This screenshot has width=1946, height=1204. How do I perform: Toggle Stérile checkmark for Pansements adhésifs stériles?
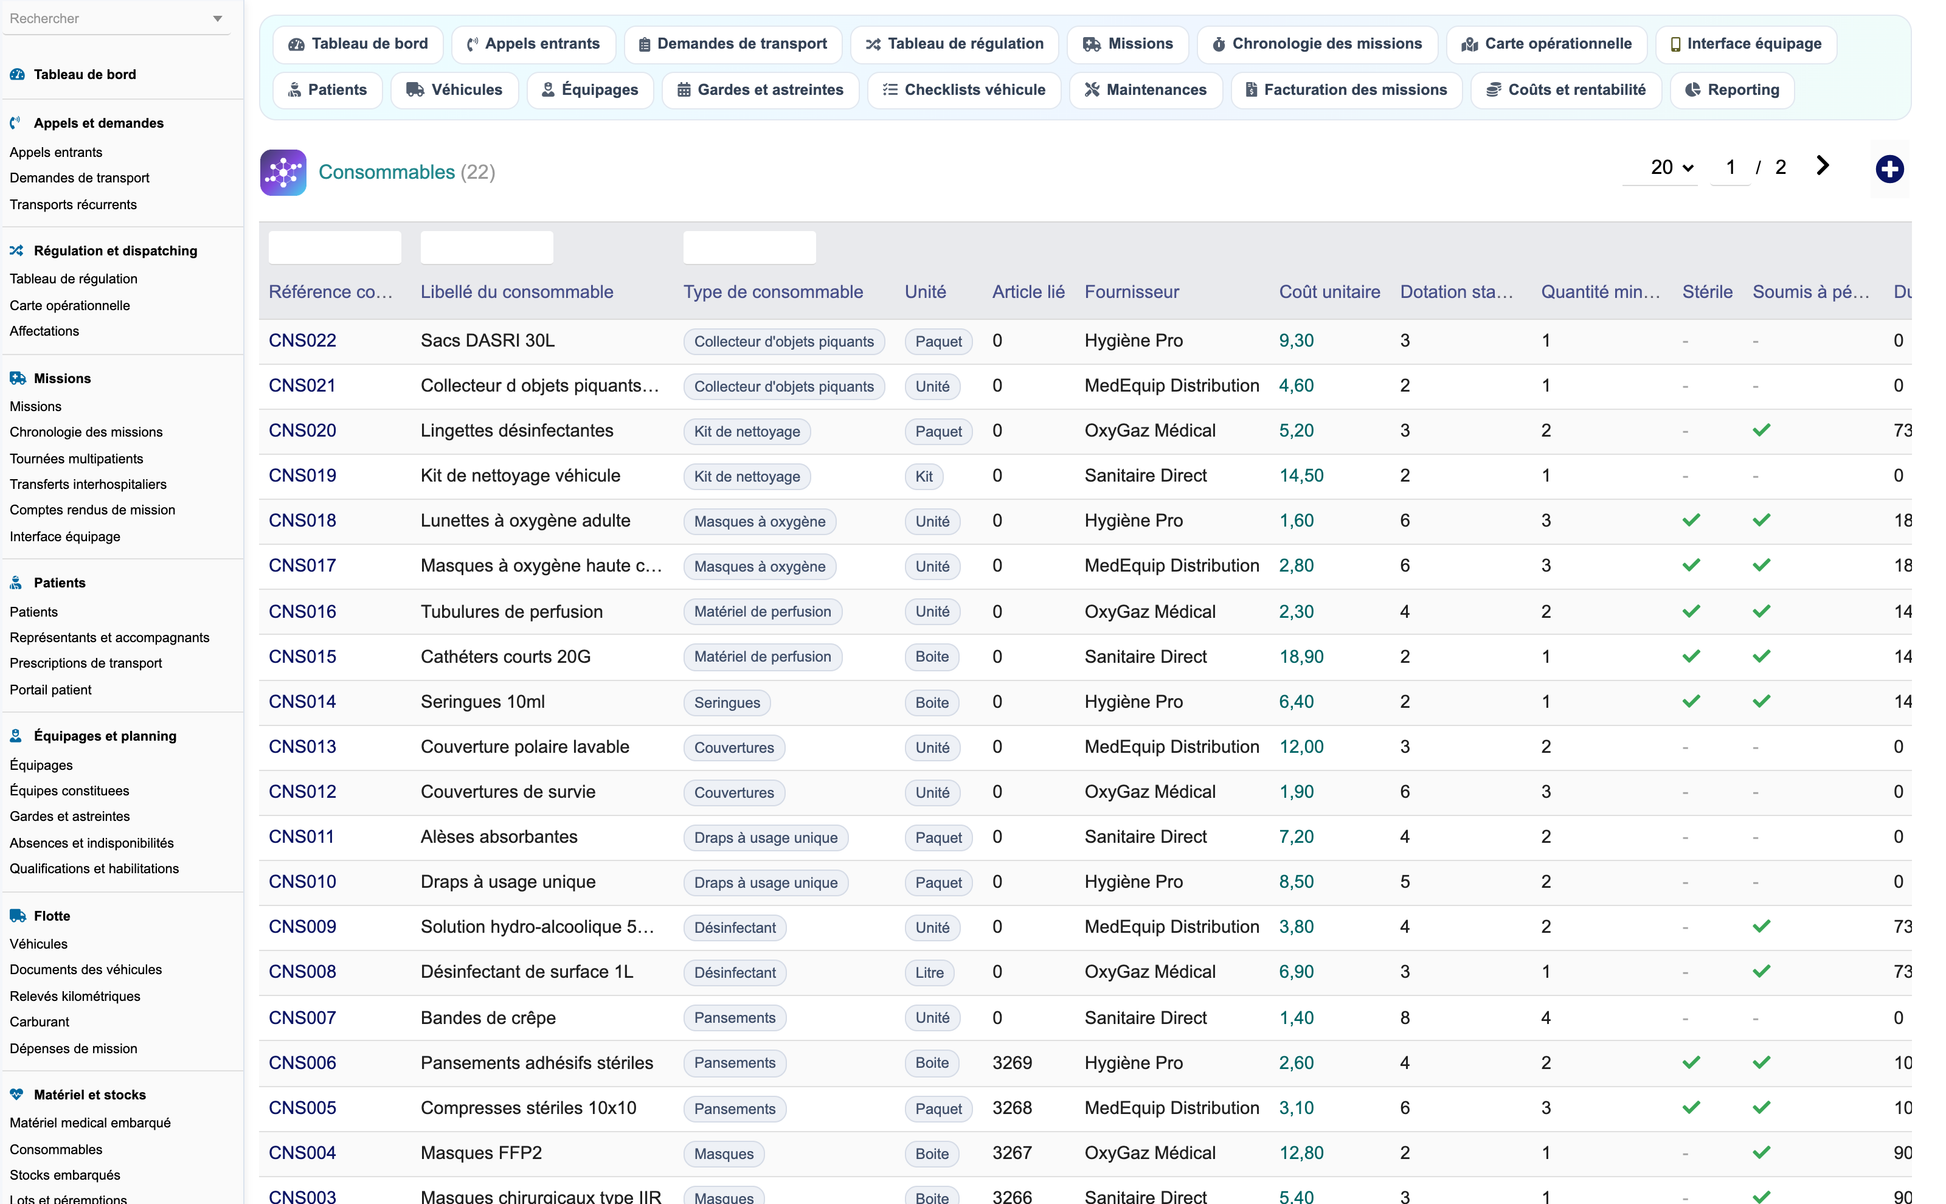coord(1691,1062)
